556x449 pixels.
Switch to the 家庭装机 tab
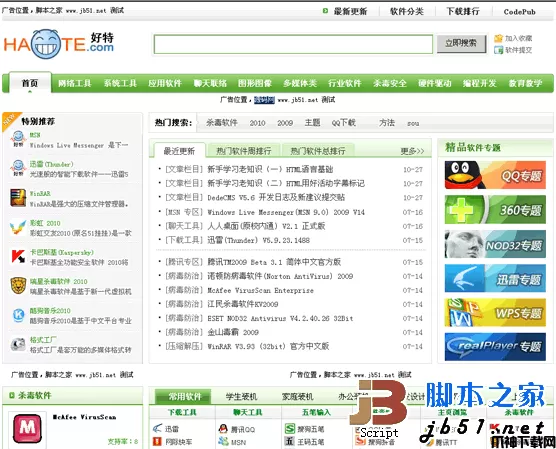[x=298, y=397]
